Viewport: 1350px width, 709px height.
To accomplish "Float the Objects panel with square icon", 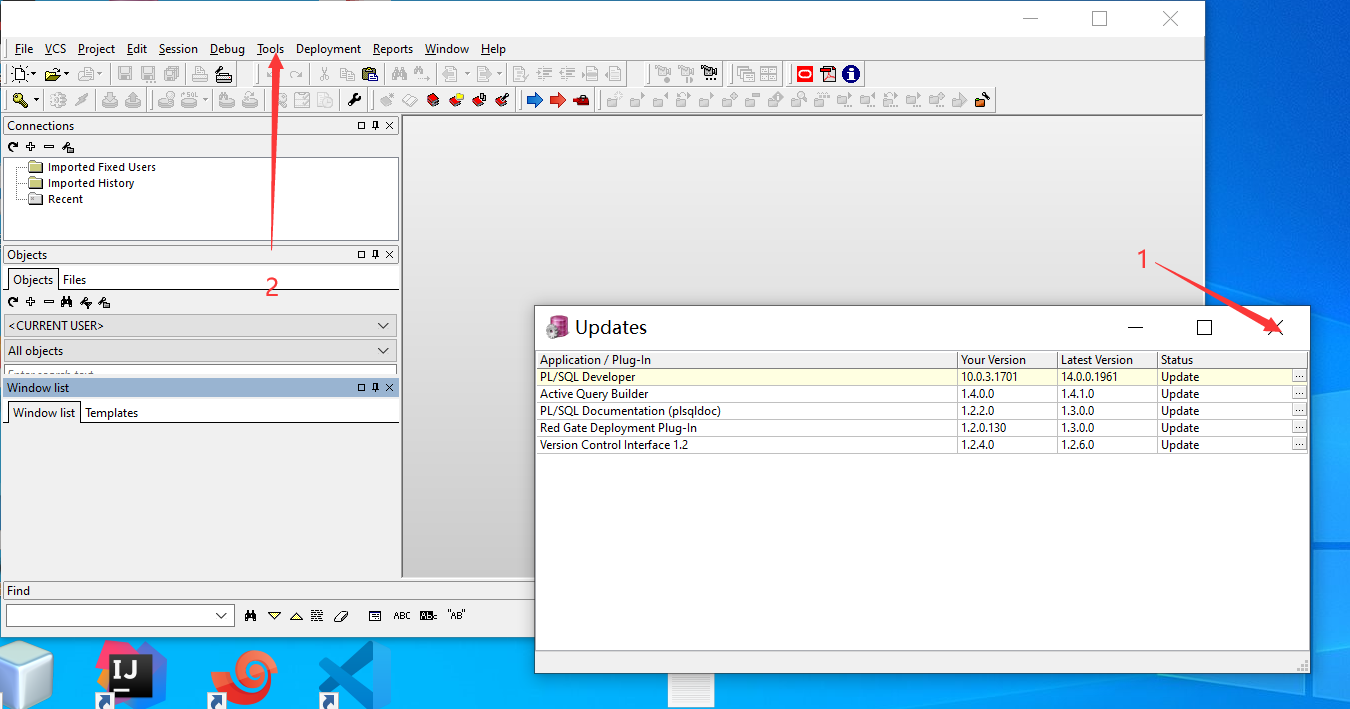I will [362, 255].
